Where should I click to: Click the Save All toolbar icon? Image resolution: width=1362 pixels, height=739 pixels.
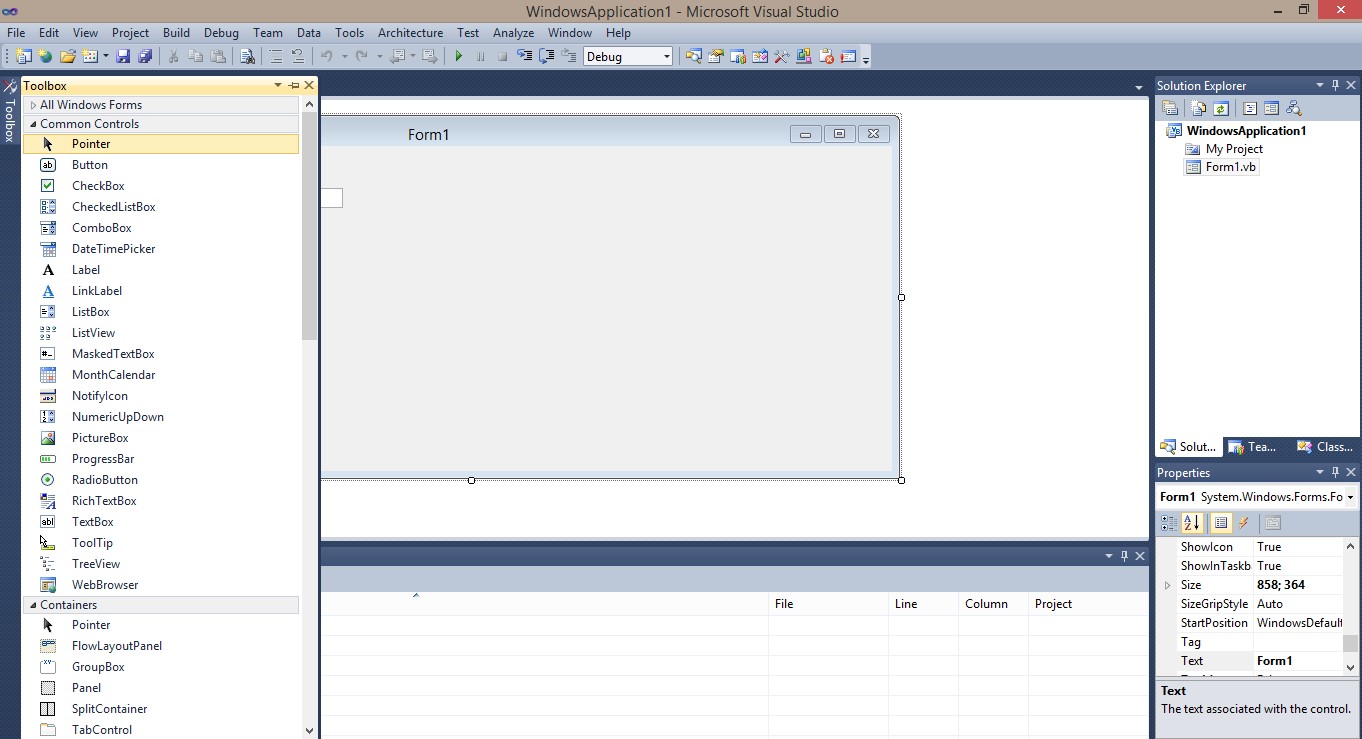145,56
